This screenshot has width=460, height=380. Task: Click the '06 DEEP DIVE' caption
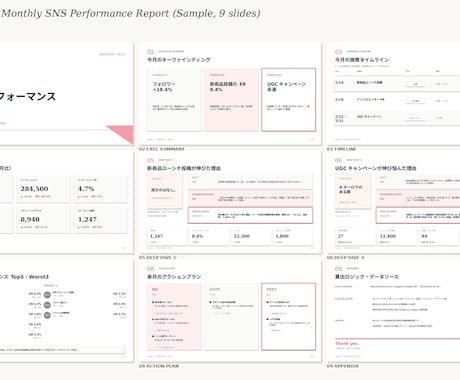point(345,257)
